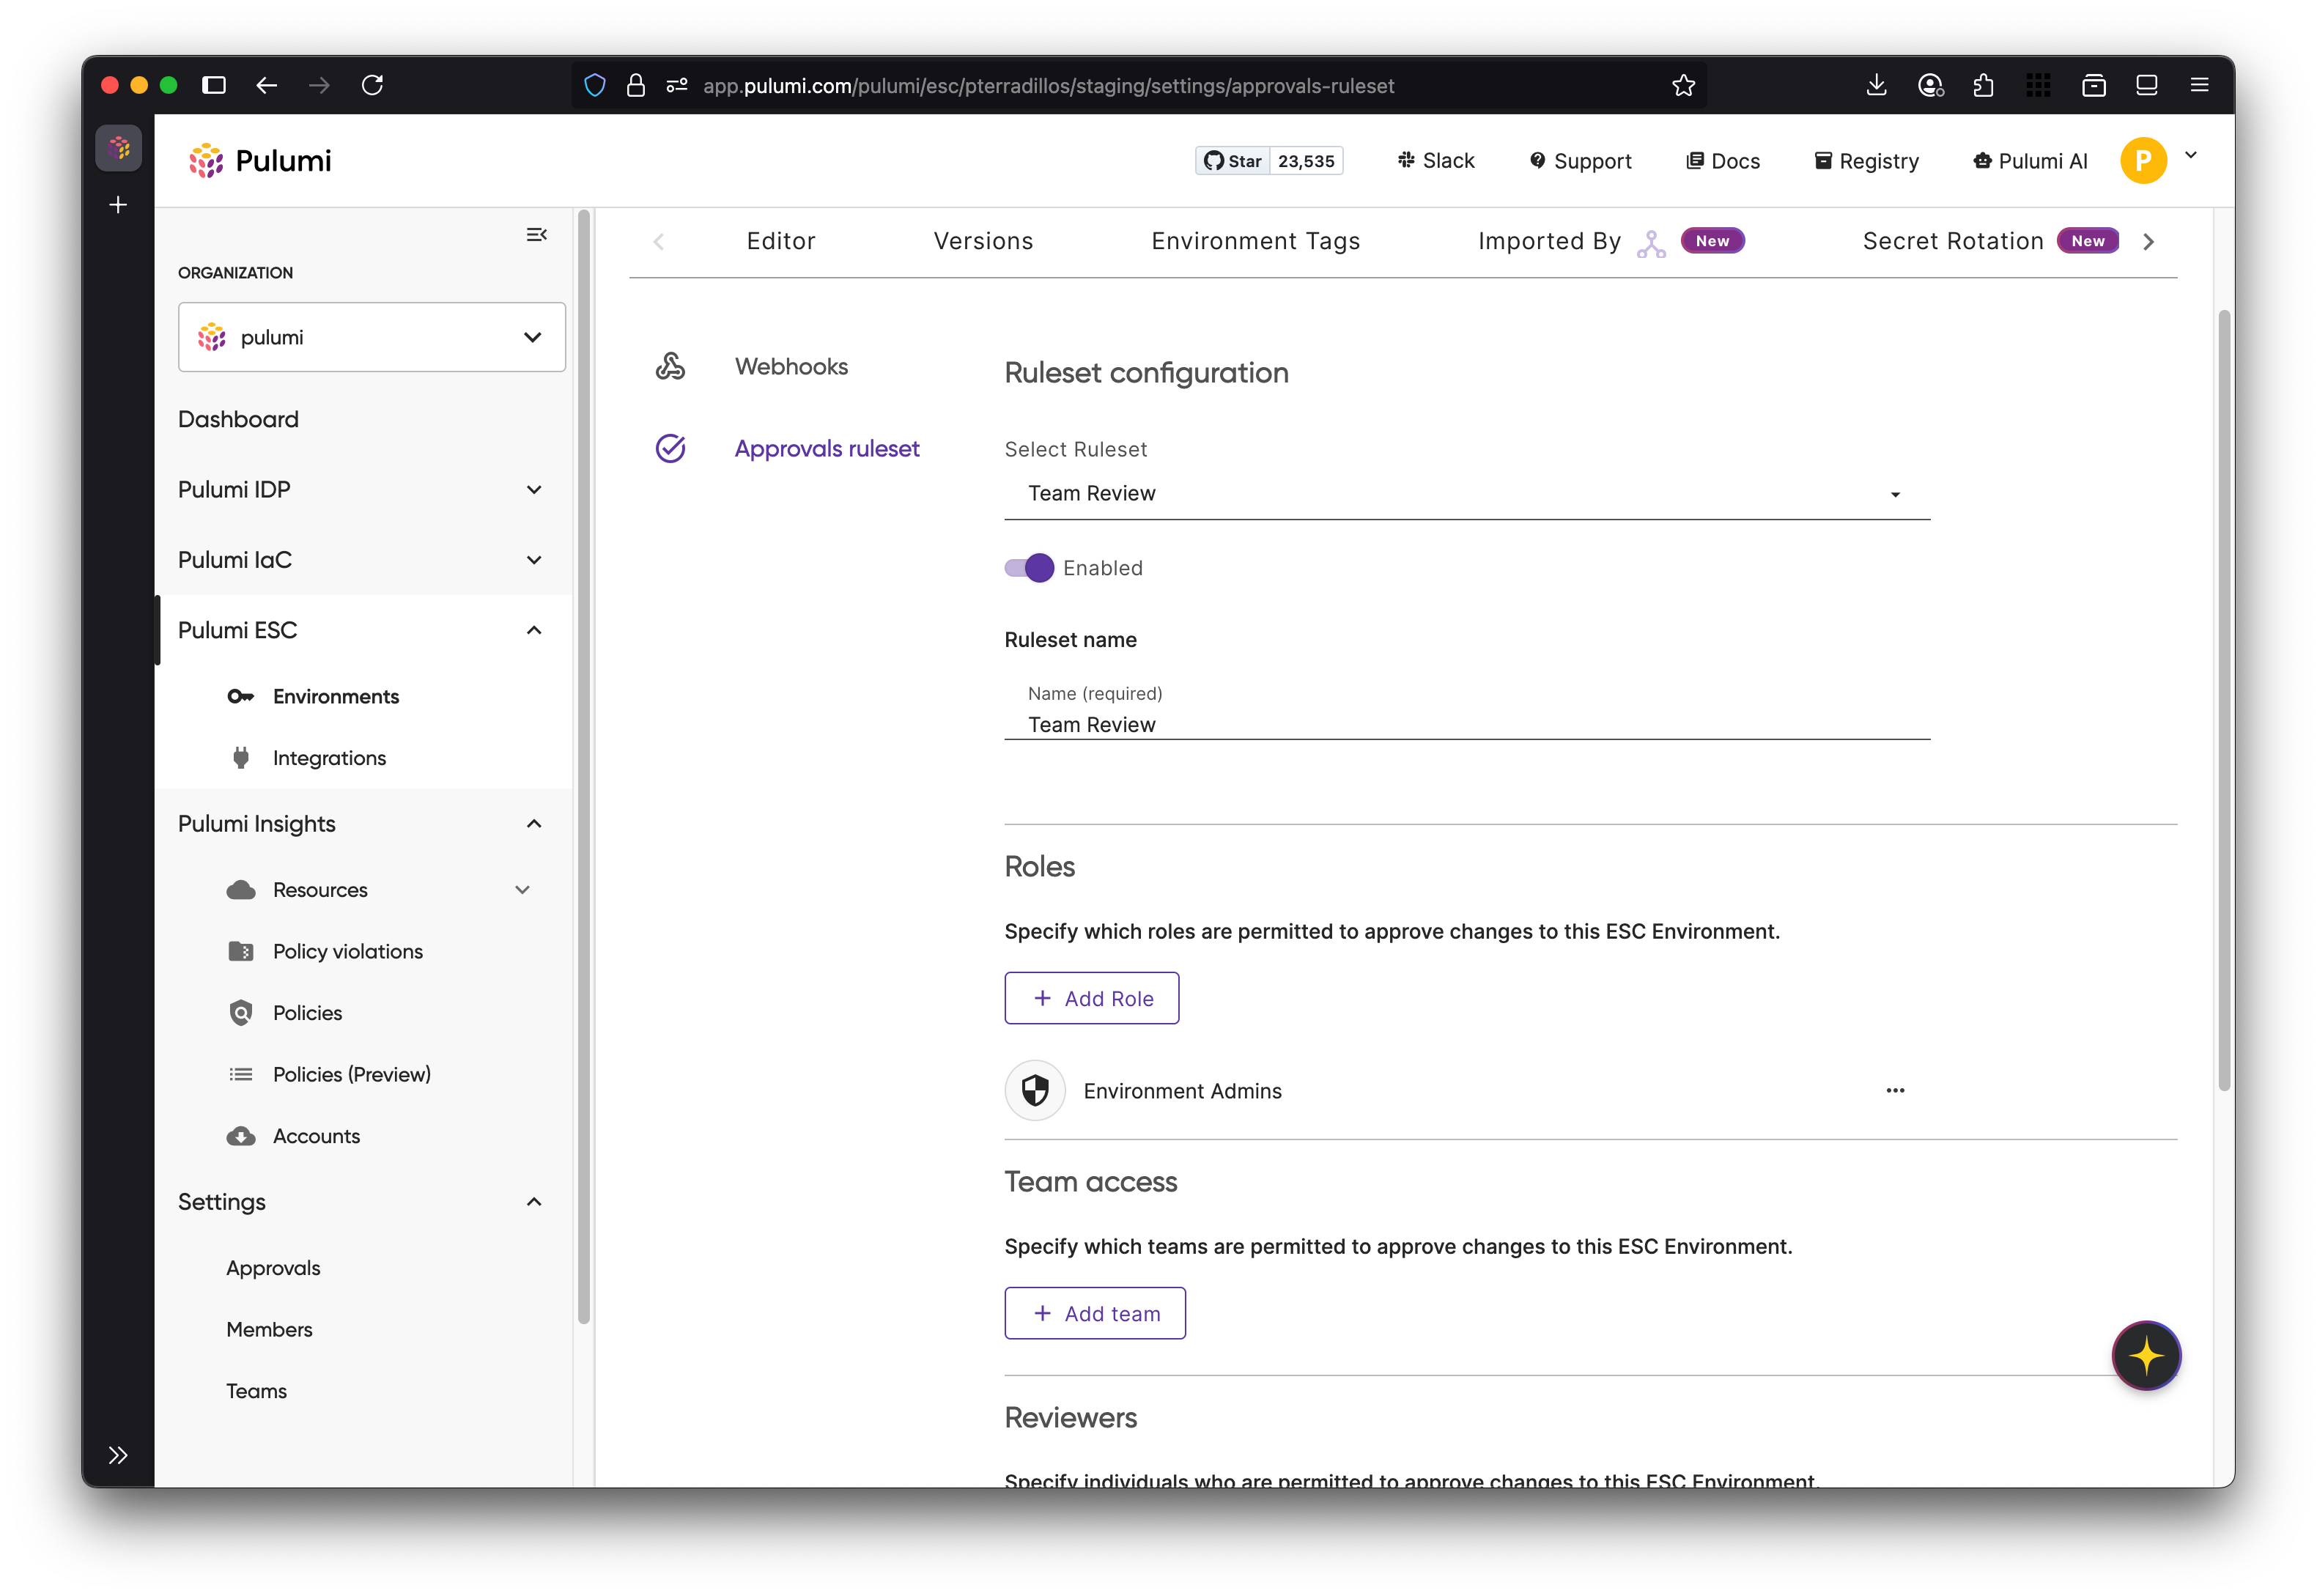Open Environment Admins more options menu
The height and width of the screenshot is (1596, 2317).
[1895, 1090]
